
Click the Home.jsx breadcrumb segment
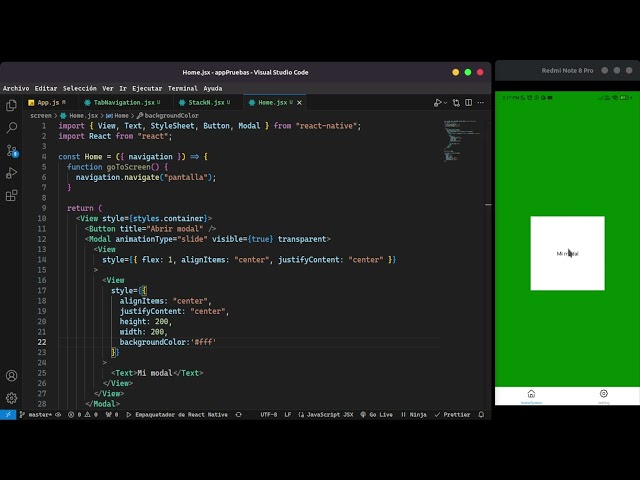pos(79,116)
